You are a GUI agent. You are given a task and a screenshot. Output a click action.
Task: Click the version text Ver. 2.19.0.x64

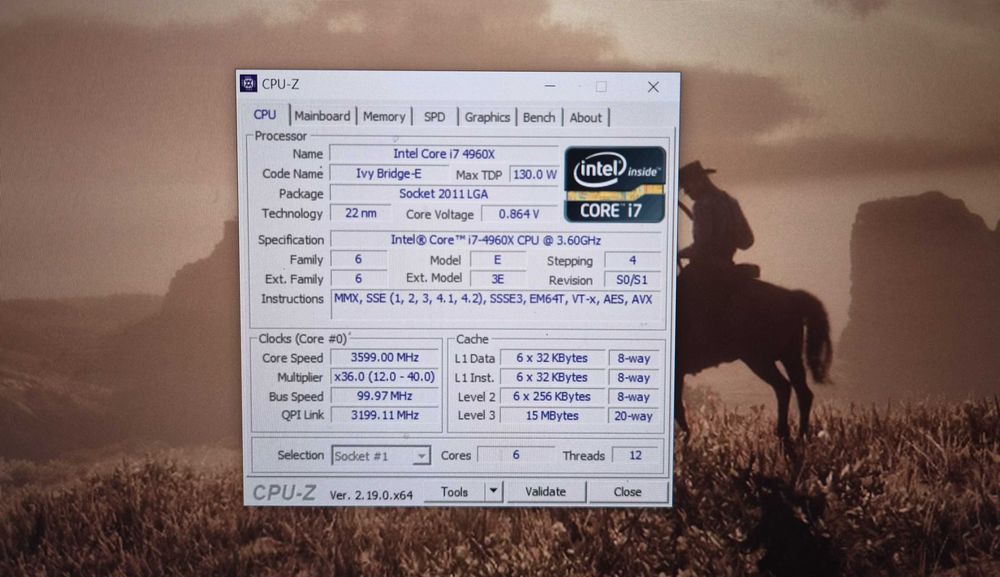(371, 495)
